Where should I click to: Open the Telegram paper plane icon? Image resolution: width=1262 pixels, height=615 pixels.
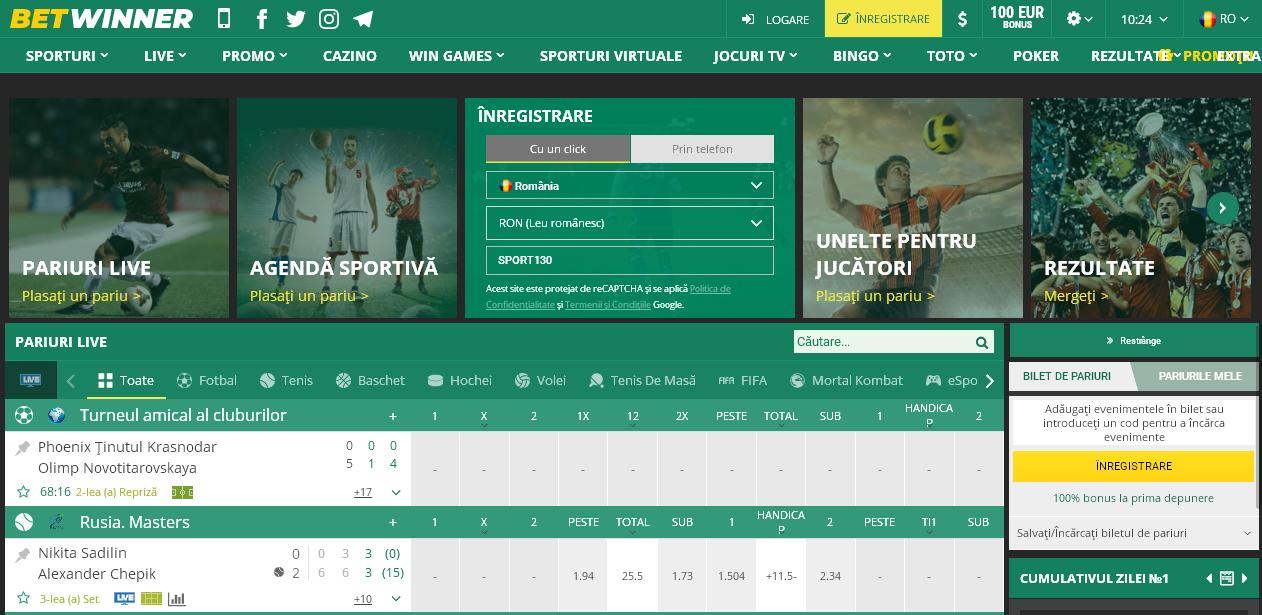click(x=363, y=18)
